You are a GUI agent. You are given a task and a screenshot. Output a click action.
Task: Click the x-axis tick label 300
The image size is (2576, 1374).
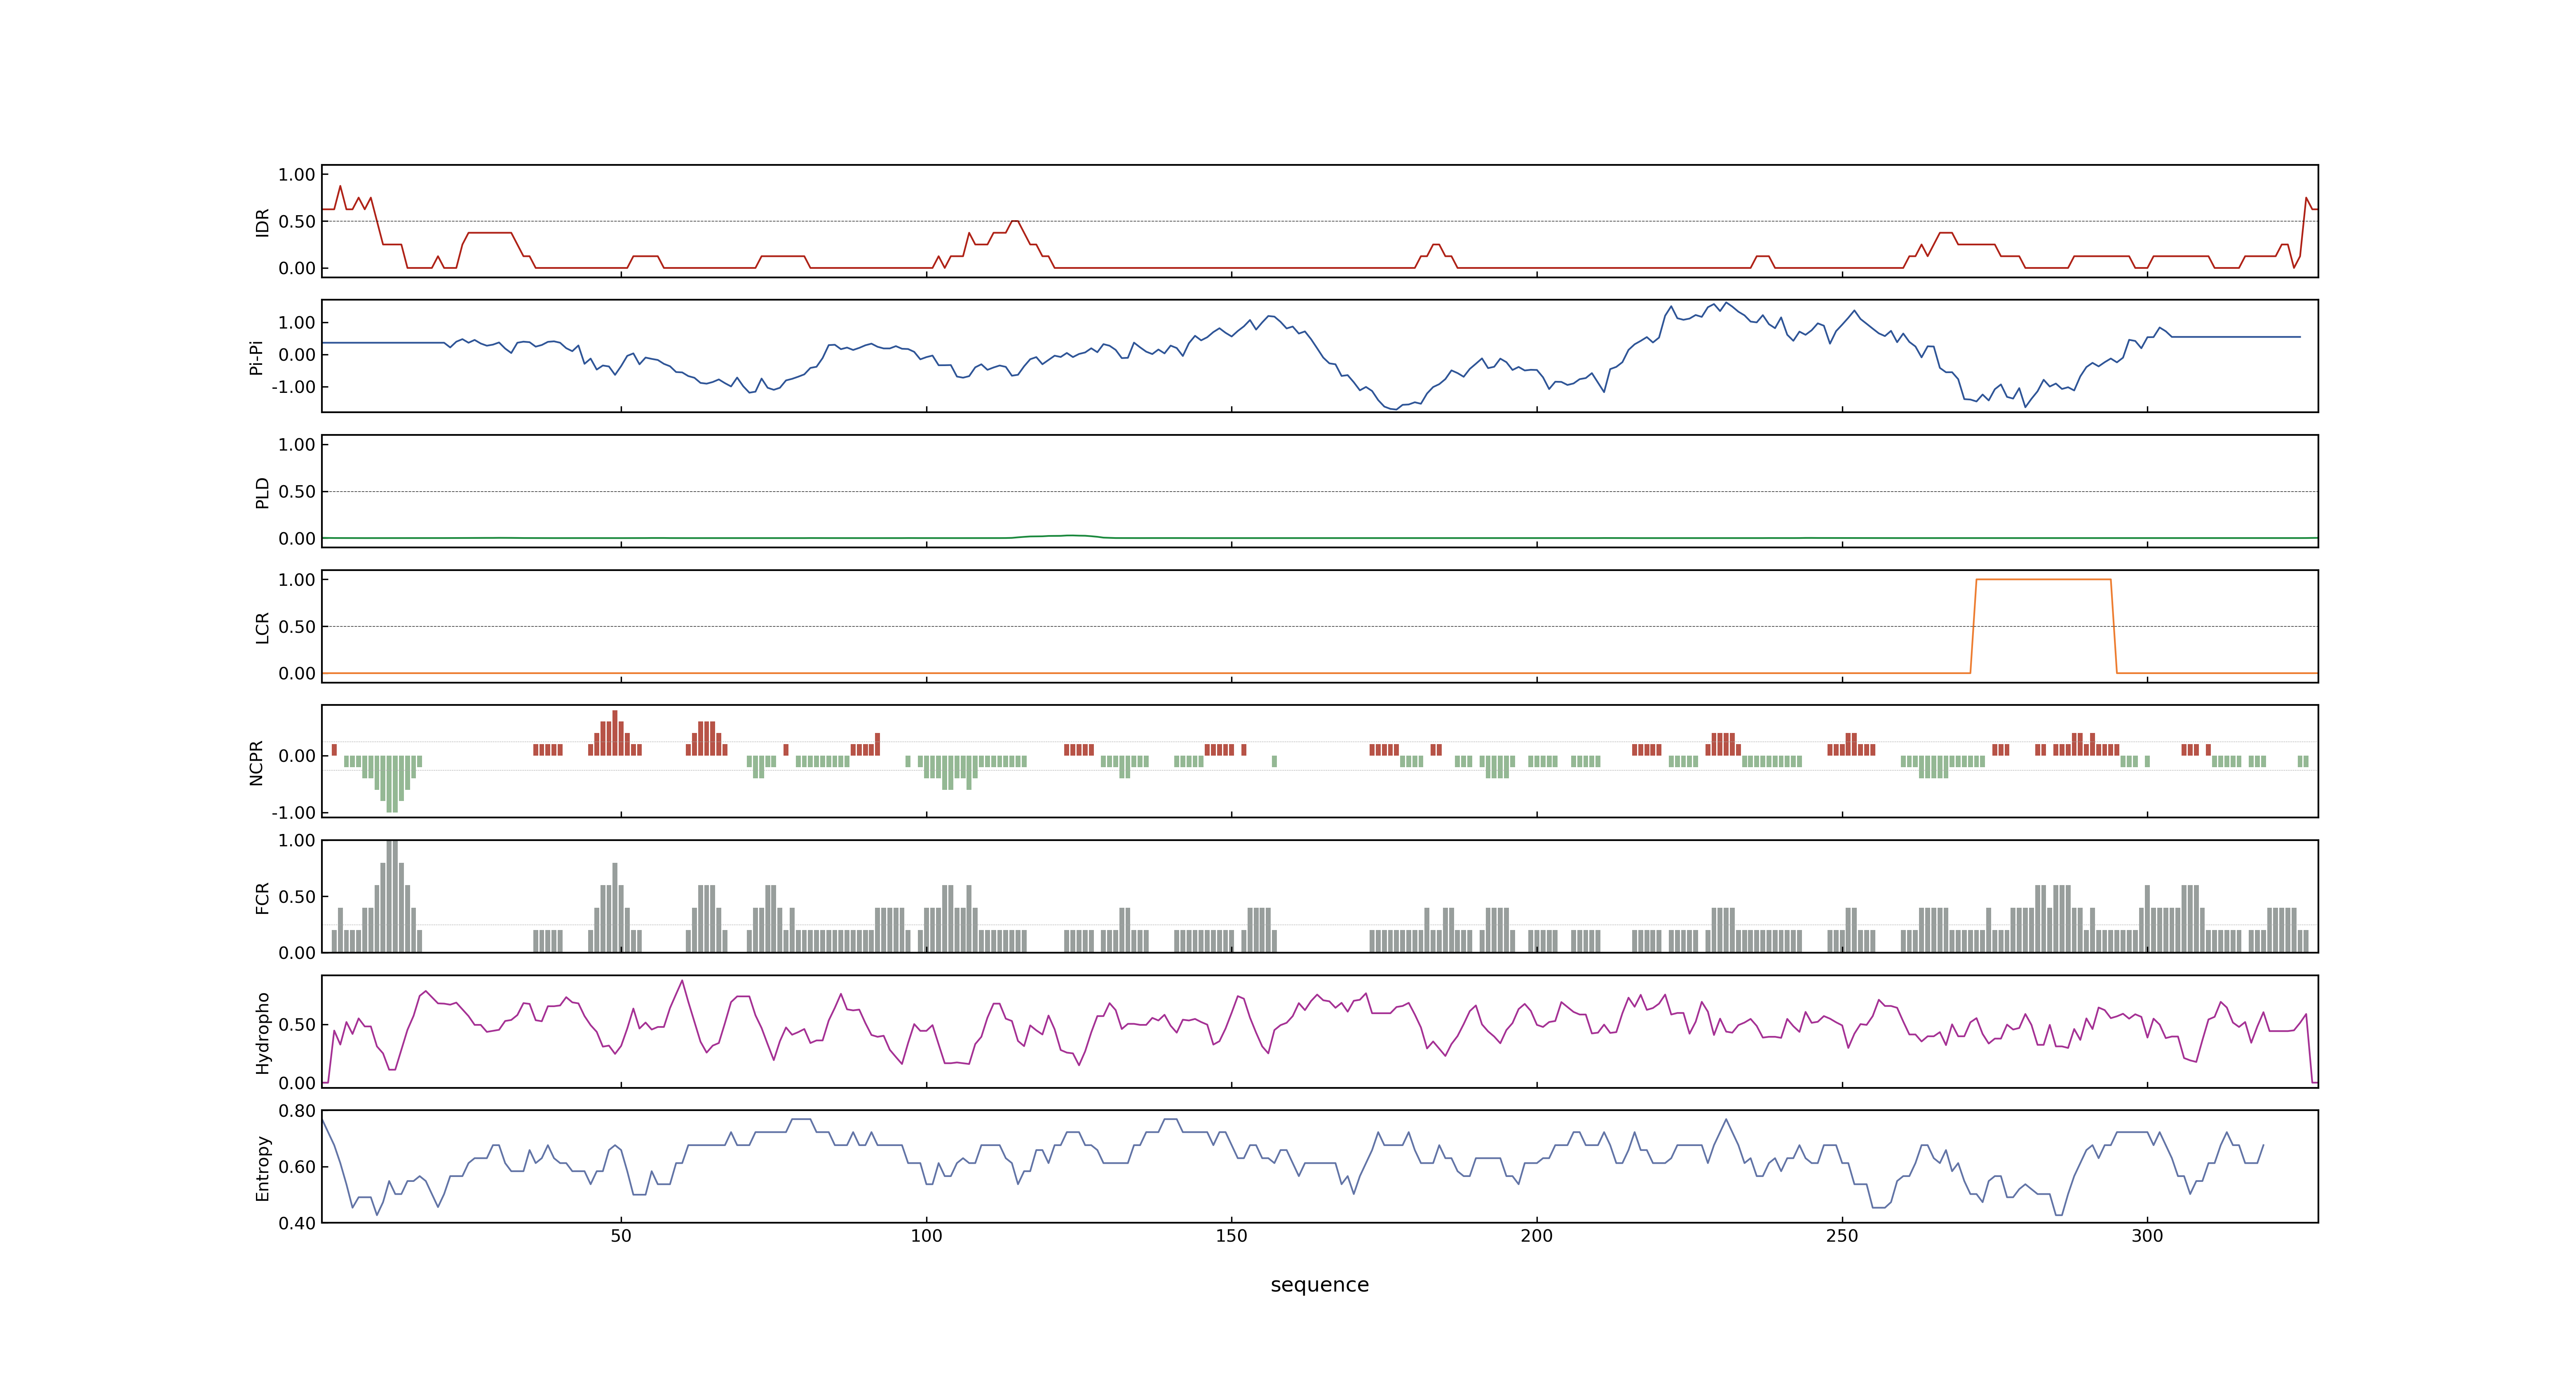pos(2147,1235)
